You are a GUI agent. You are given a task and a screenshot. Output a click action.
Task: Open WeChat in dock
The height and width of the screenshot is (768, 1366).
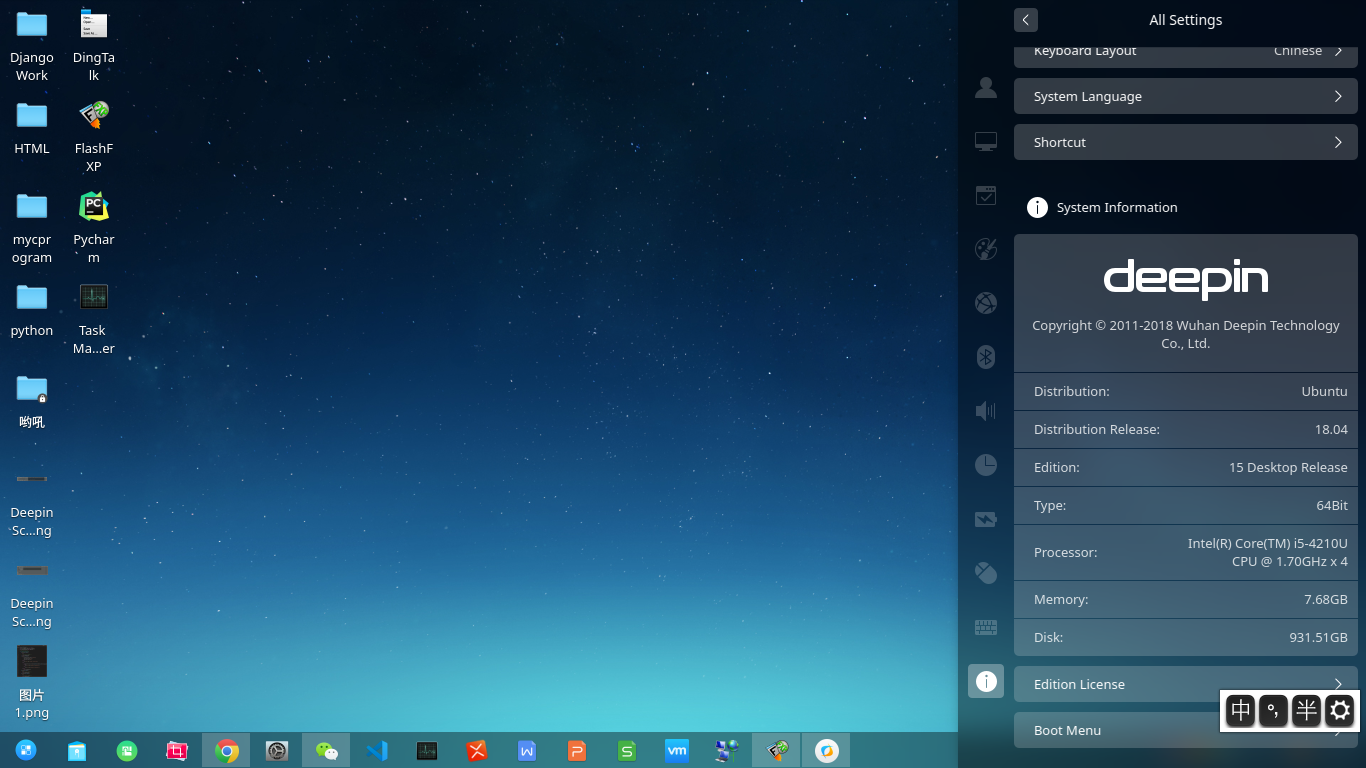[327, 750]
